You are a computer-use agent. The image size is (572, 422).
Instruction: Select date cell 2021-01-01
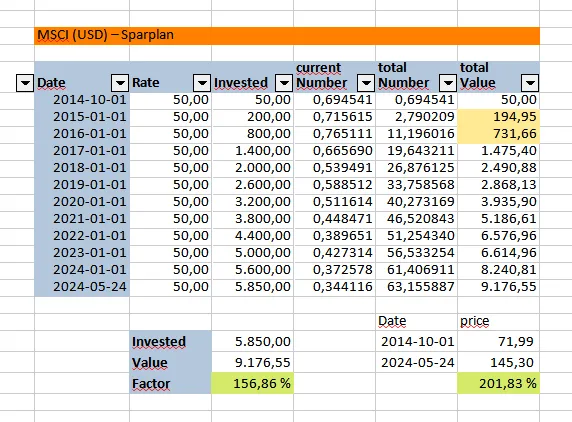[82, 219]
